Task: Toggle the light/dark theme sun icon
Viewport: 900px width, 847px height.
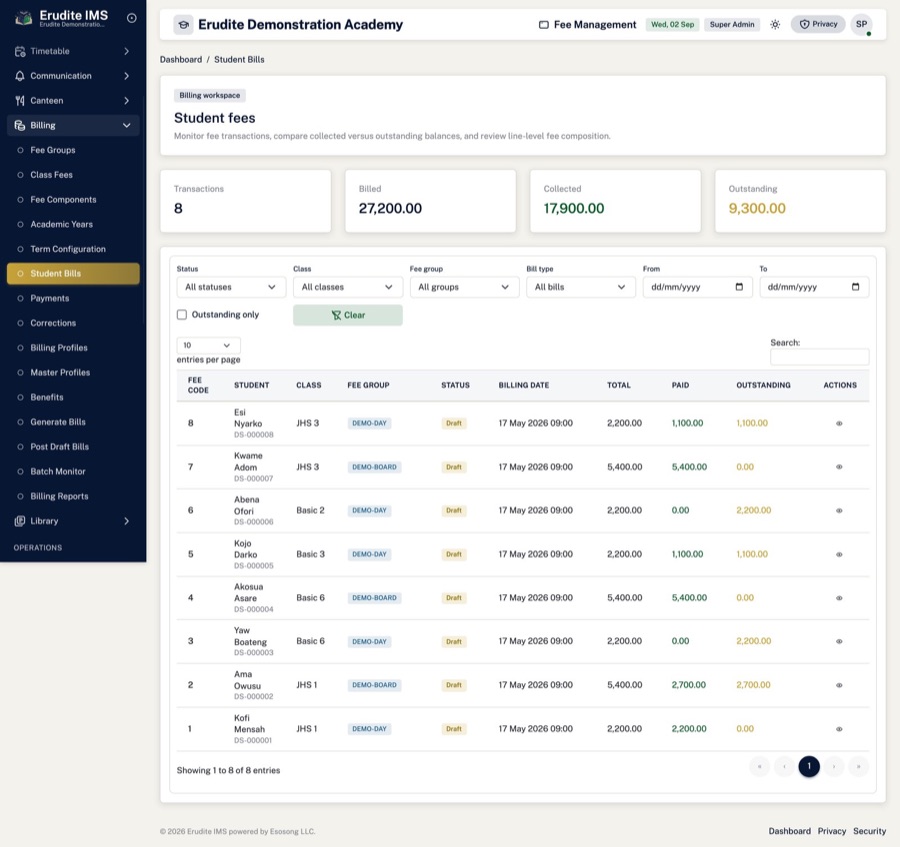Action: (775, 25)
